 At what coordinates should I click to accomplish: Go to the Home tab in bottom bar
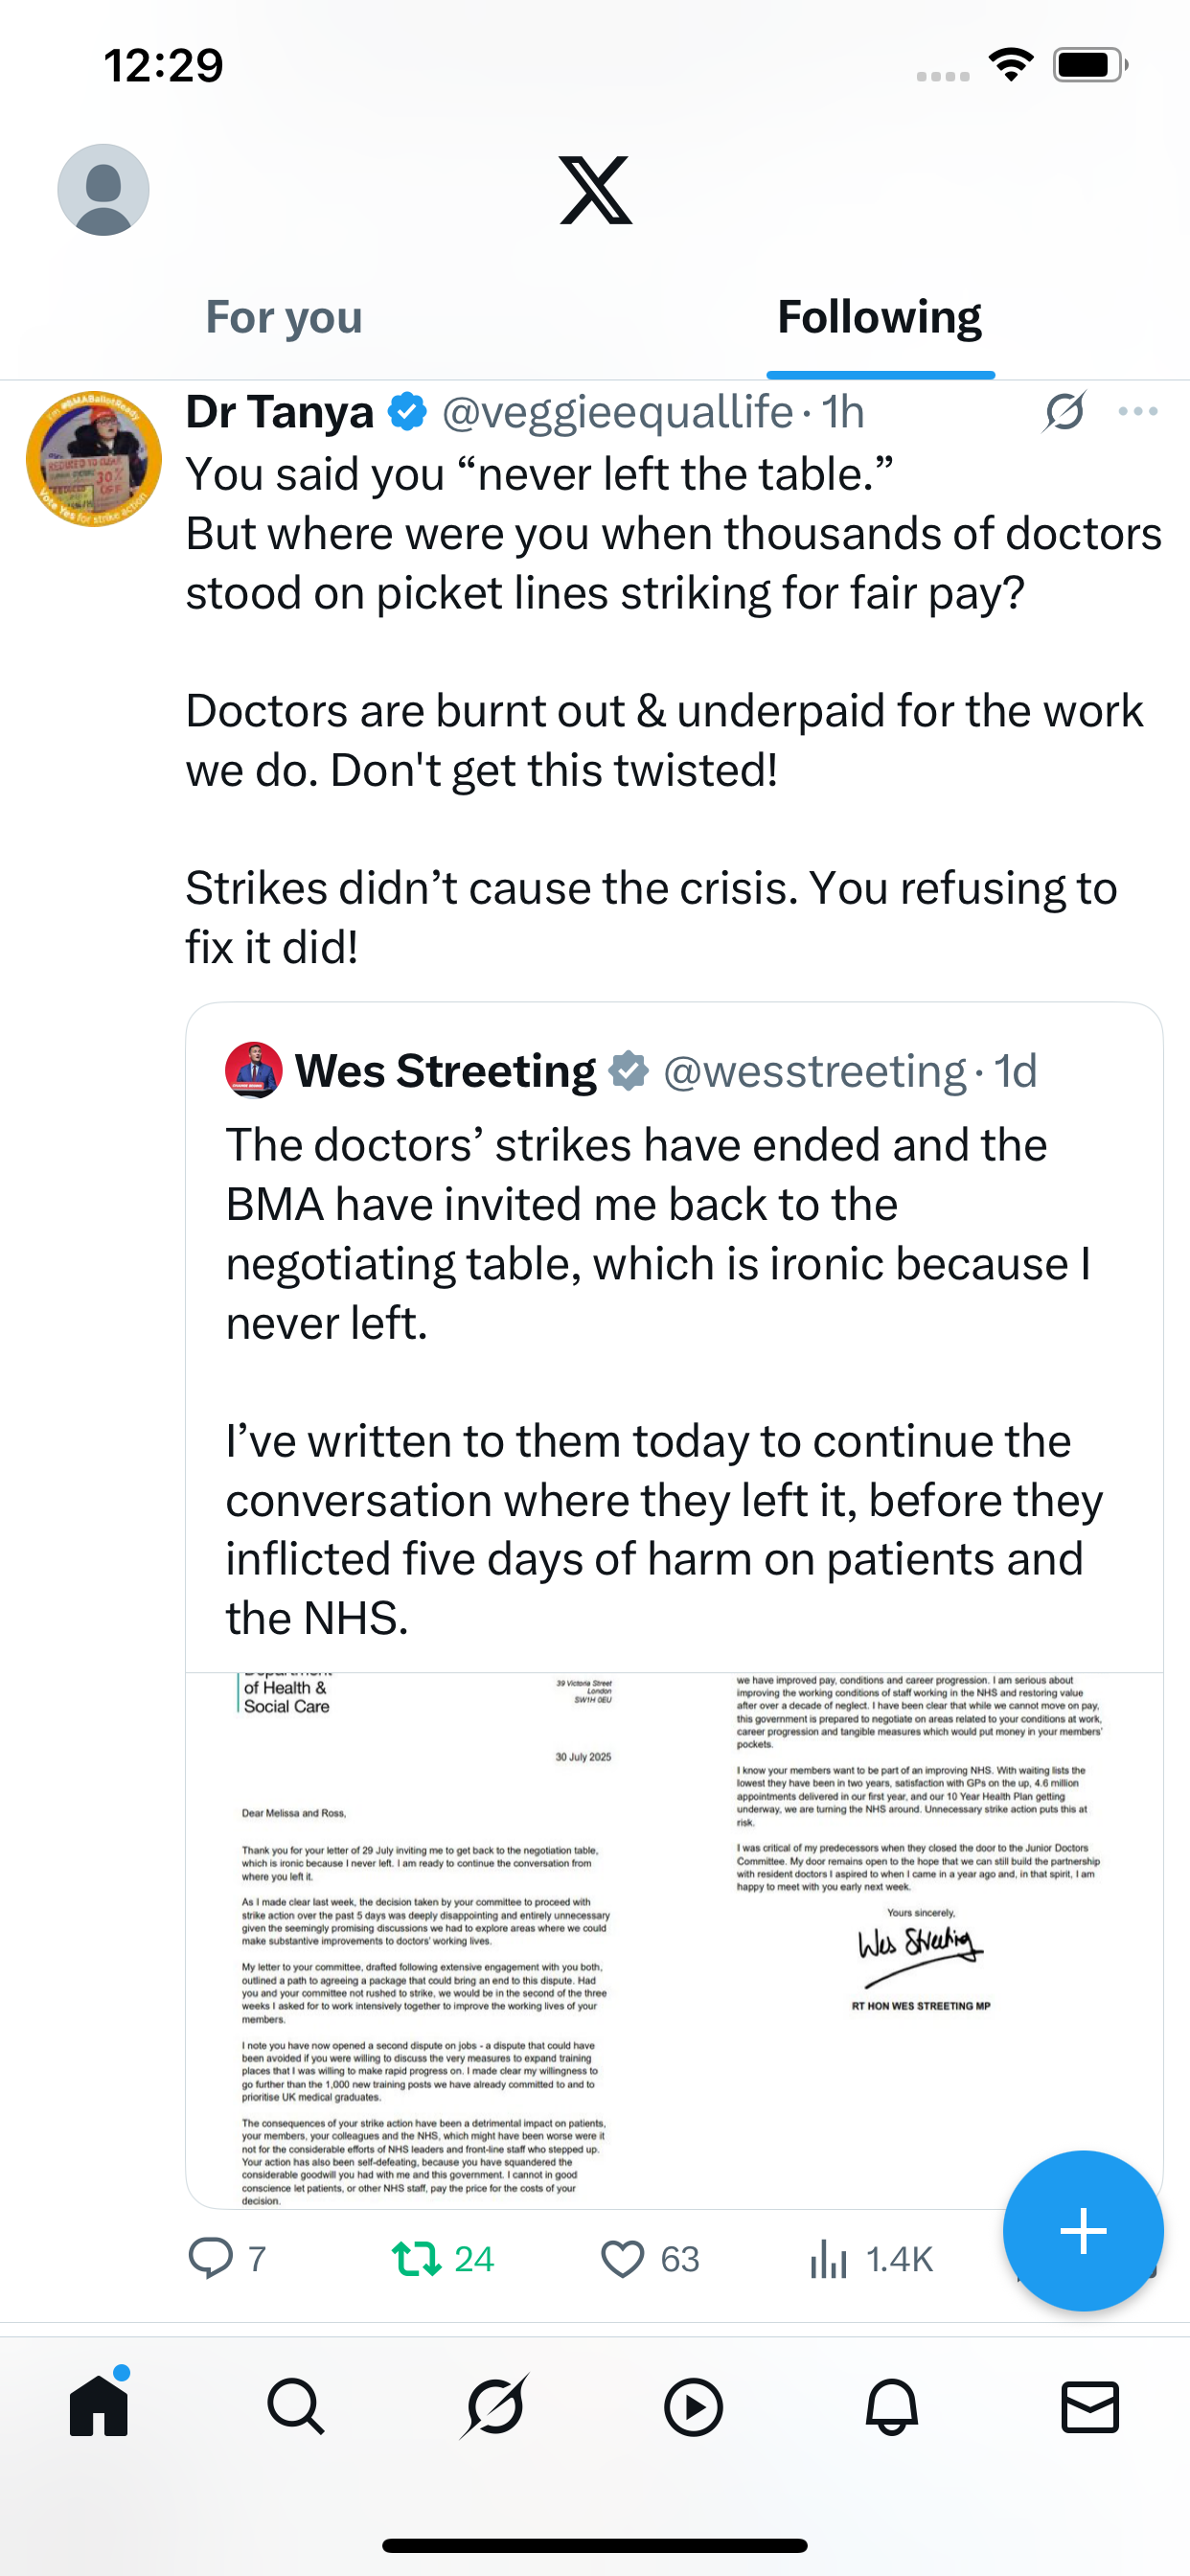tap(99, 2405)
